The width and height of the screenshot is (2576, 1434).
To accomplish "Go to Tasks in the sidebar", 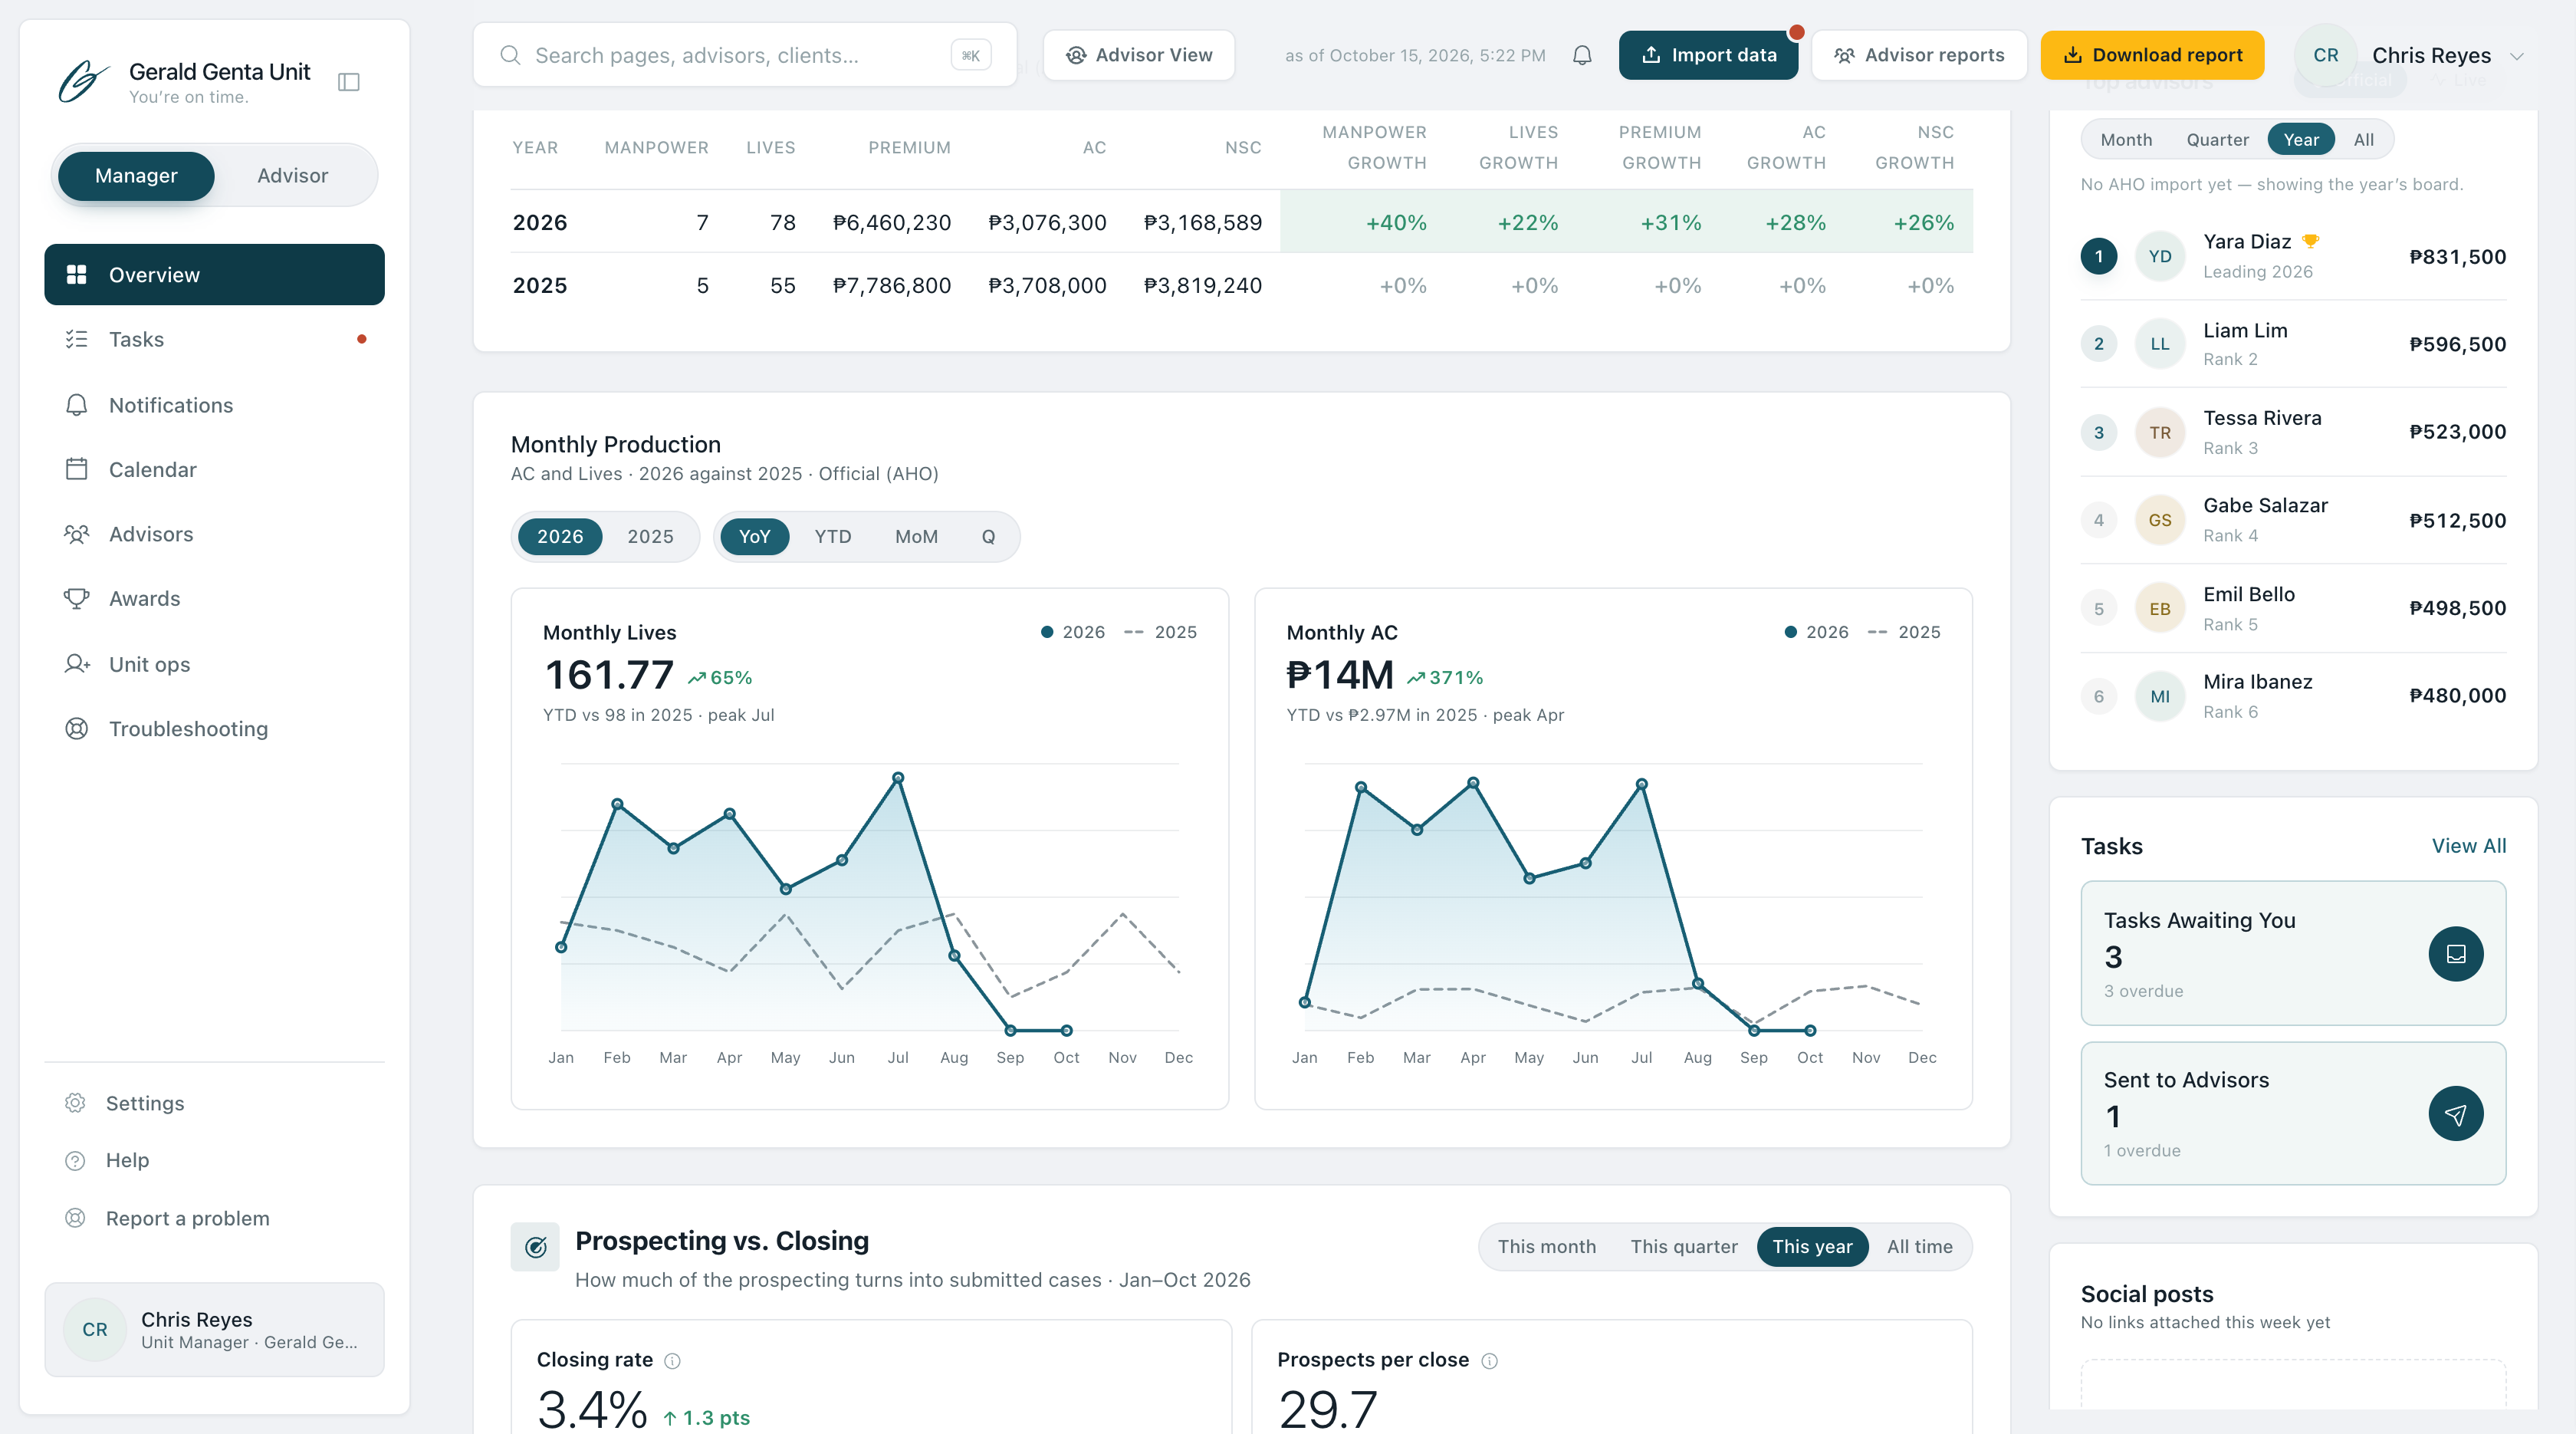I will [214, 339].
